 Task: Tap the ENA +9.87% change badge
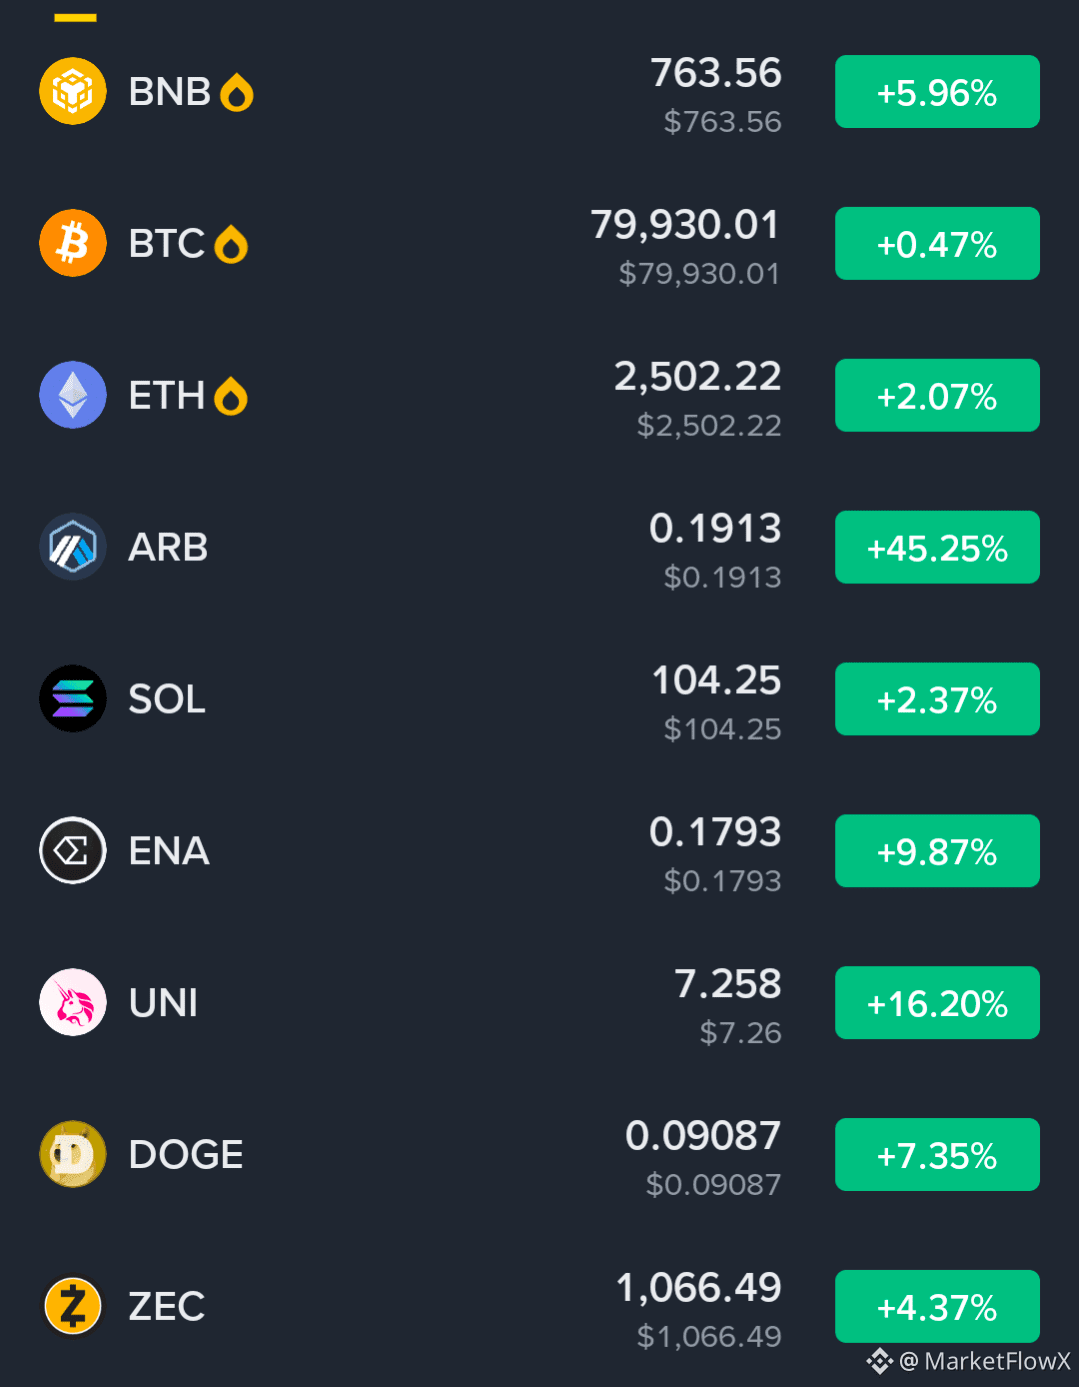[937, 851]
